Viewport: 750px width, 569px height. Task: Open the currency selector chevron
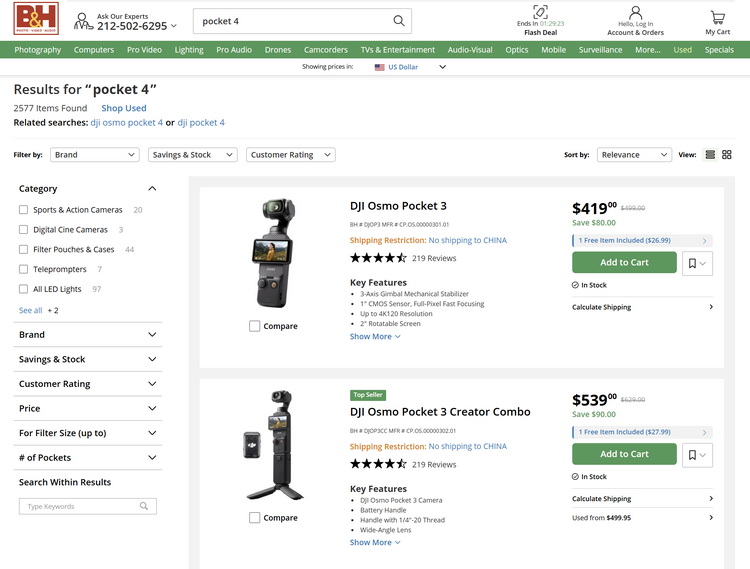pyautogui.click(x=442, y=67)
